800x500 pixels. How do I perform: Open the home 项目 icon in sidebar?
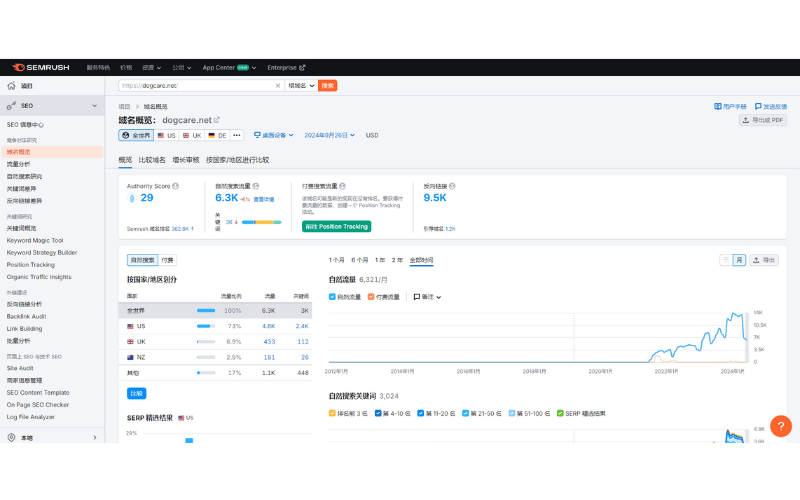11,86
